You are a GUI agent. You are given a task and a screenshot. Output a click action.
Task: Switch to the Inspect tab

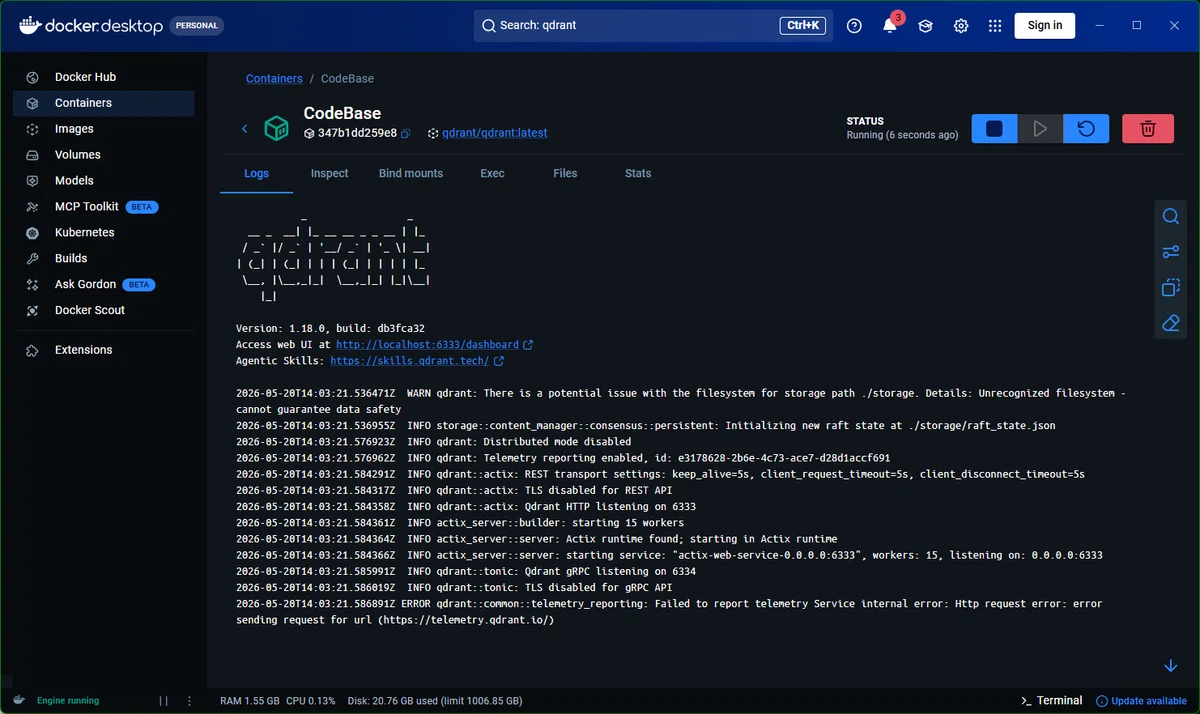click(x=329, y=173)
